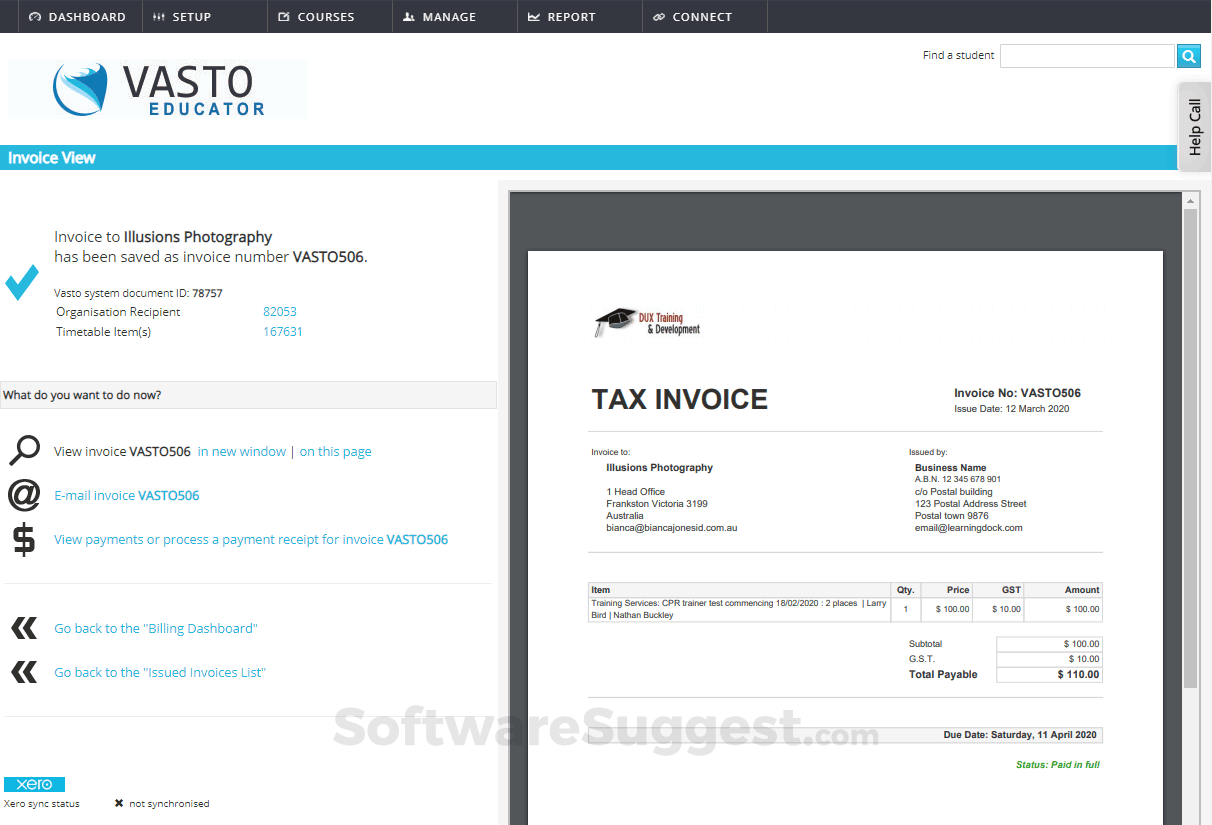Image resolution: width=1212 pixels, height=825 pixels.
Task: Click the blue checkmark confirmation icon
Action: tap(22, 282)
